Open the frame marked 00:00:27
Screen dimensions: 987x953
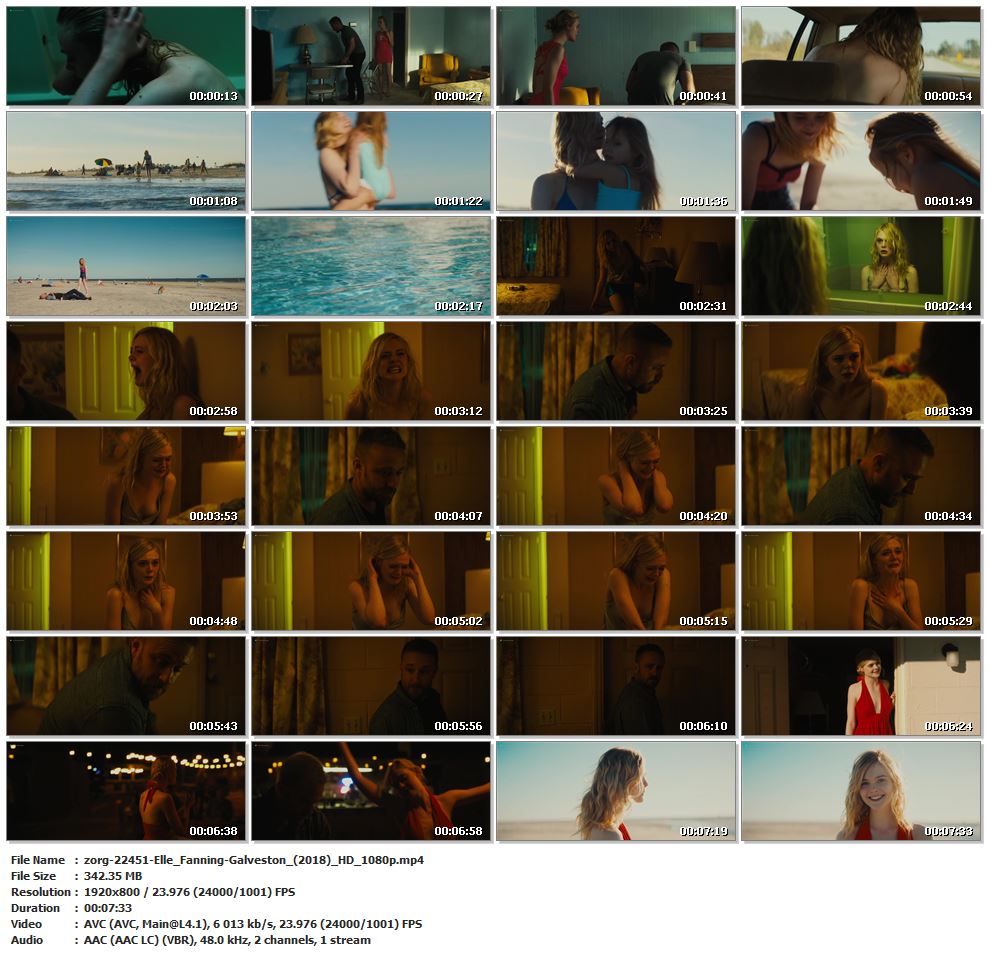coord(371,56)
